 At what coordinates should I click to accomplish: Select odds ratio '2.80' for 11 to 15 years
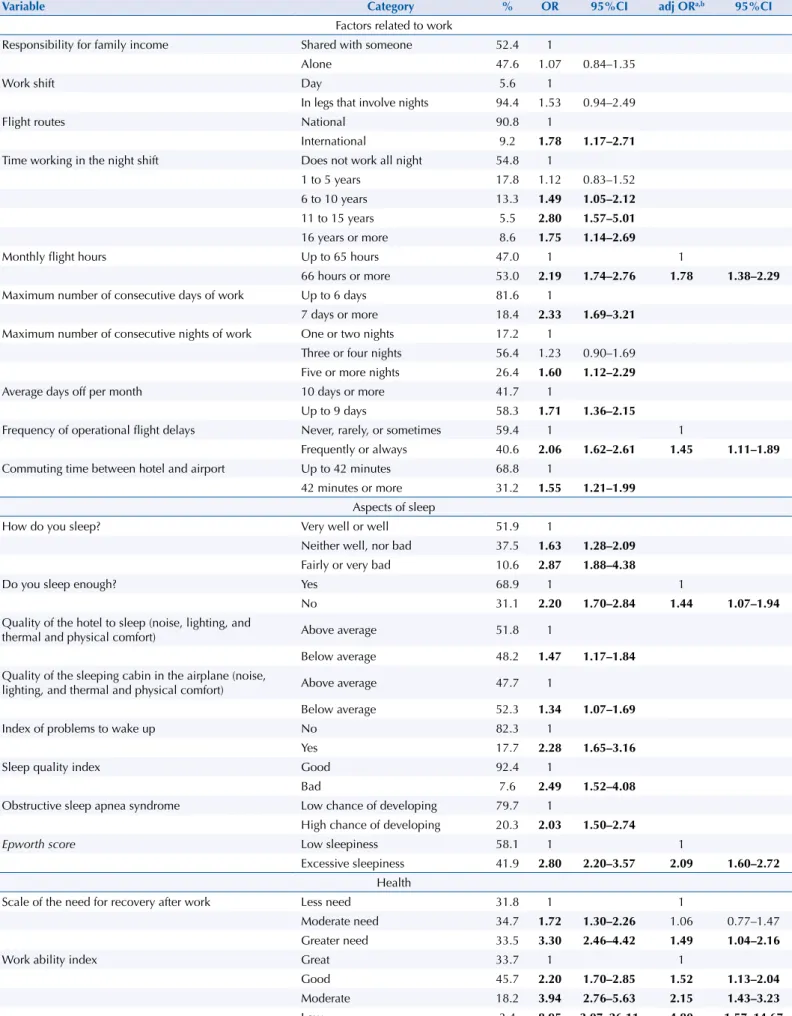[550, 218]
